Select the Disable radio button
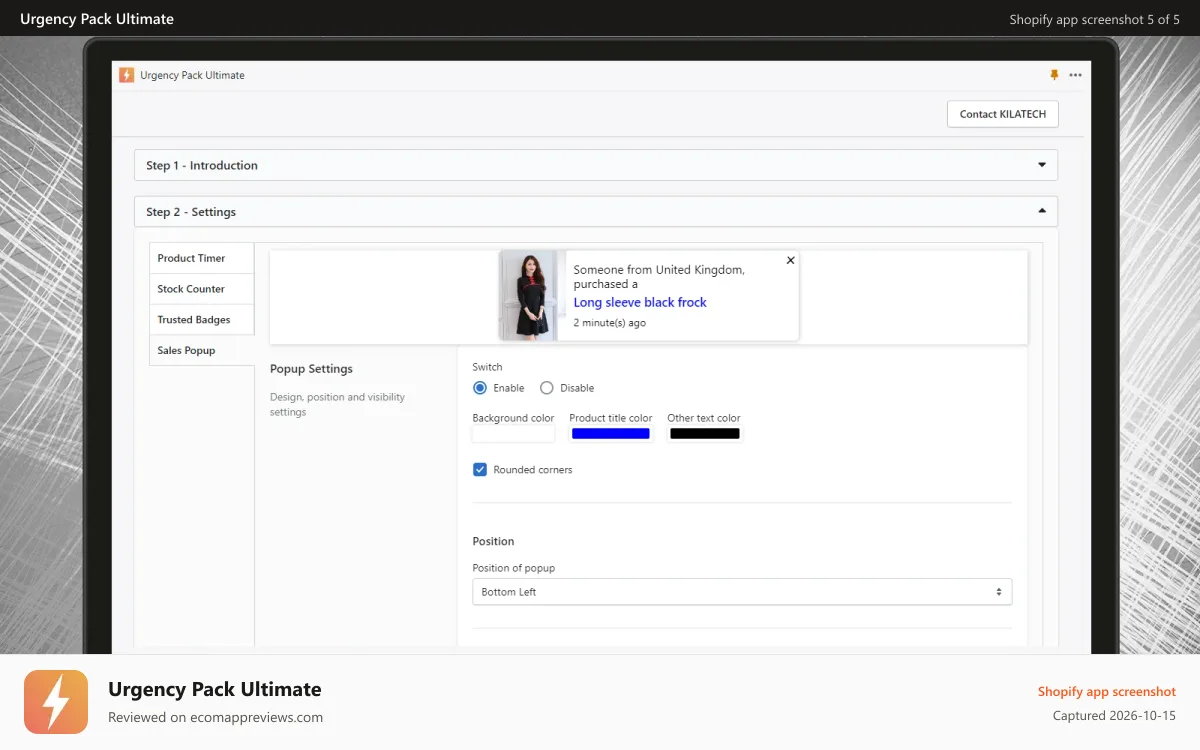Screen dimensions: 1200x750 546,388
